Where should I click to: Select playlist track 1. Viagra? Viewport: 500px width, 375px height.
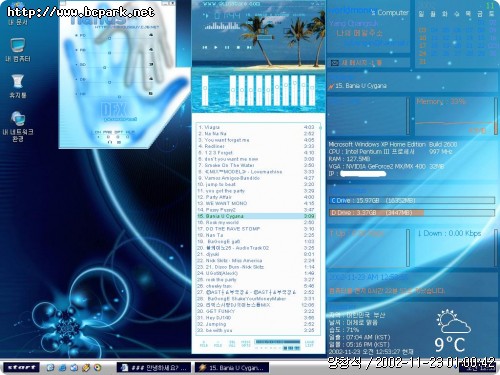(x=256, y=127)
